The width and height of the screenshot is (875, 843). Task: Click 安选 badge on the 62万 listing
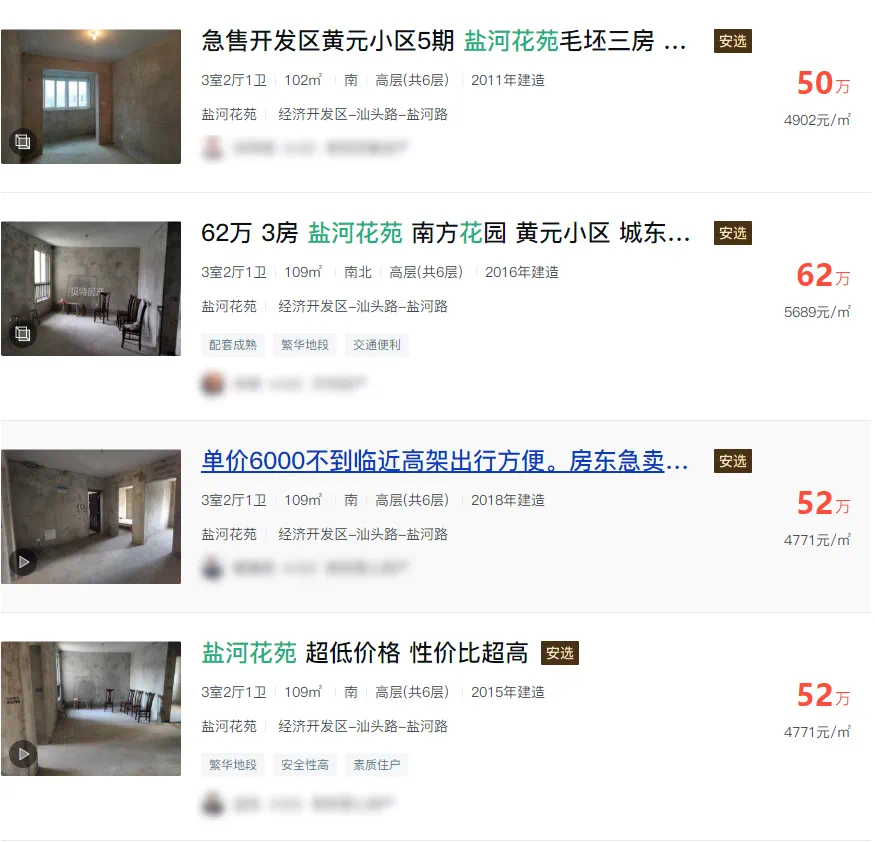733,233
